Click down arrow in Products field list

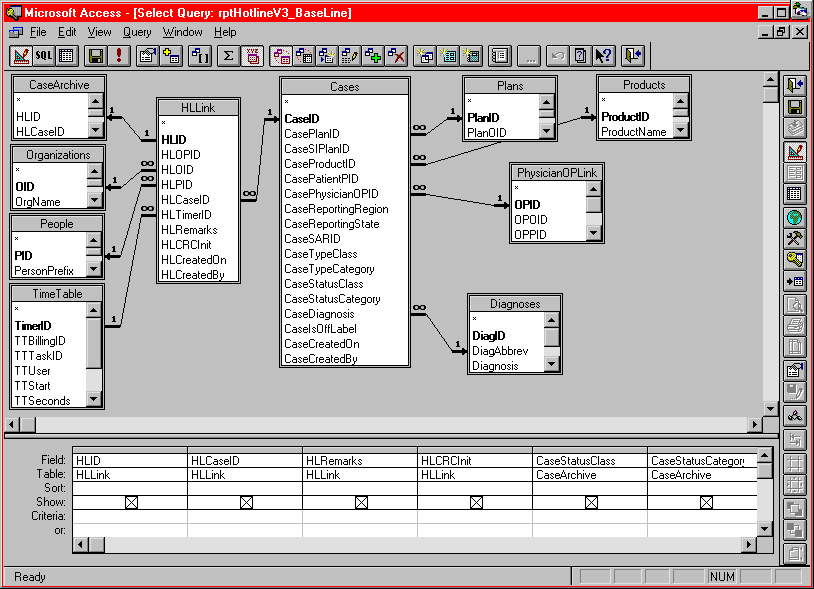click(680, 130)
